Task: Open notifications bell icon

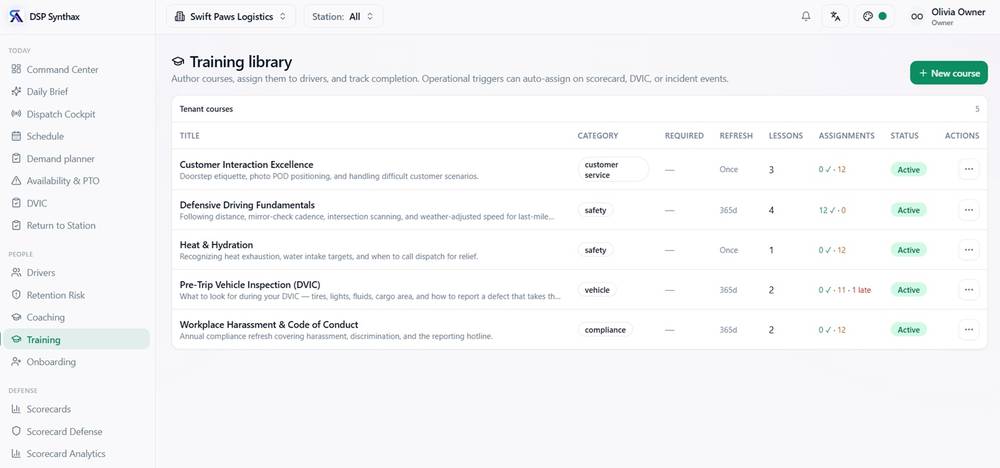Action: (806, 17)
